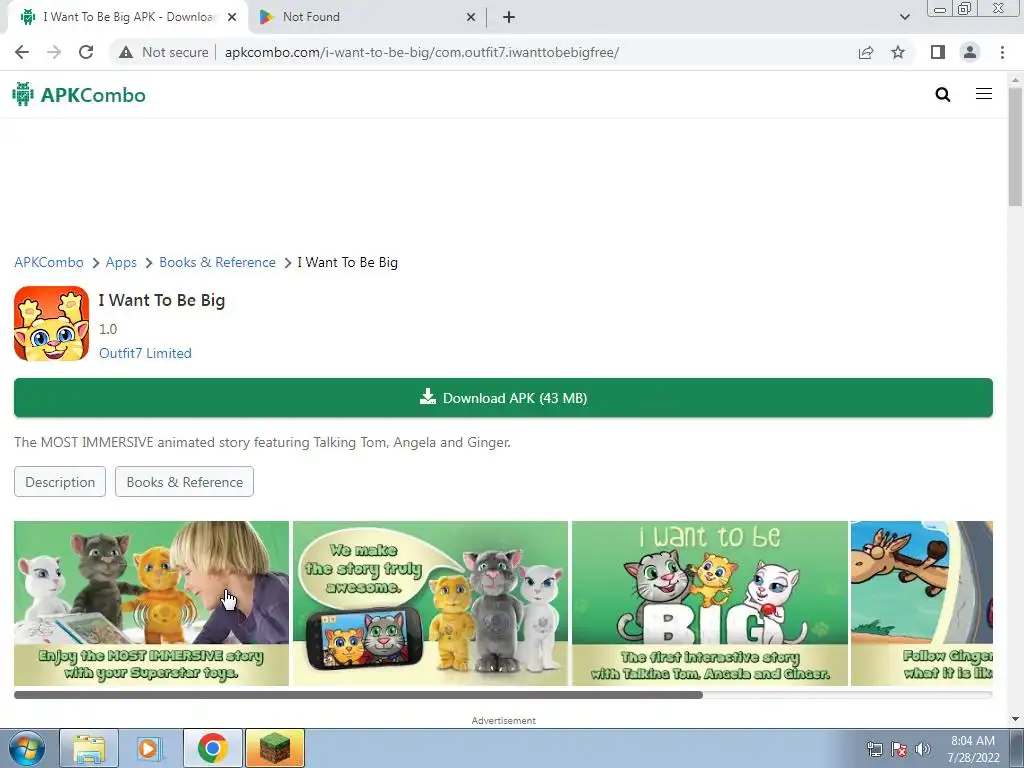Click the volume speaker tray icon

pos(922,749)
